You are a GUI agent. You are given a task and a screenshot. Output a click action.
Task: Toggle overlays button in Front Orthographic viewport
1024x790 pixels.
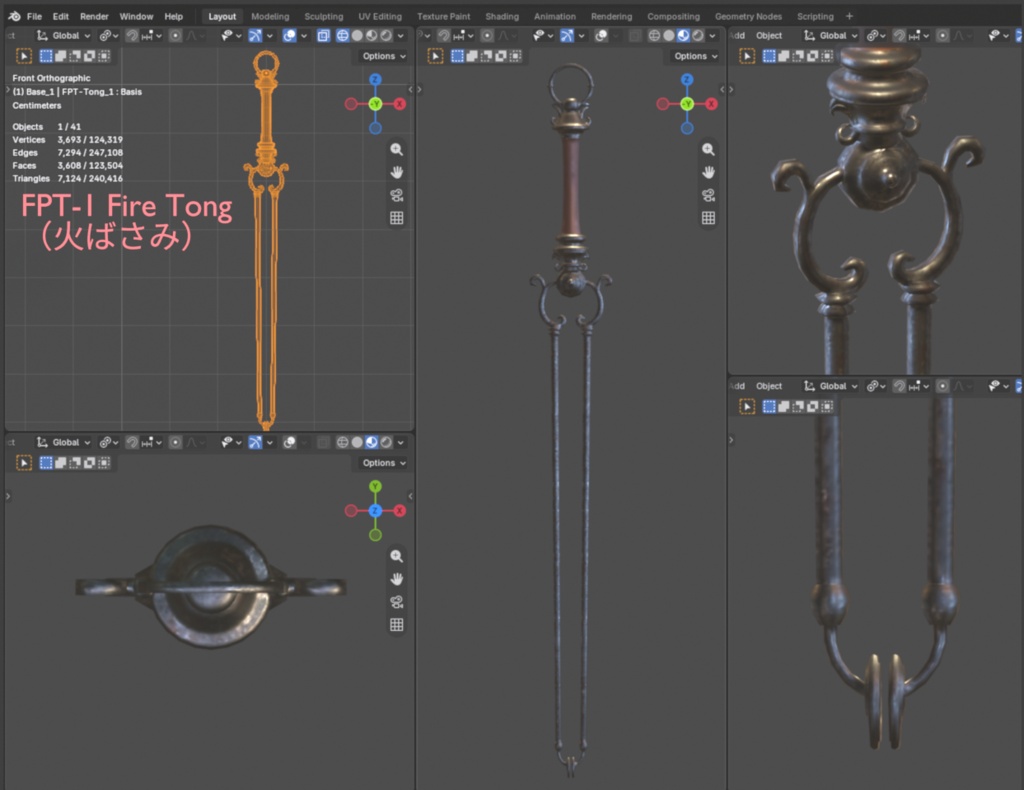point(289,36)
